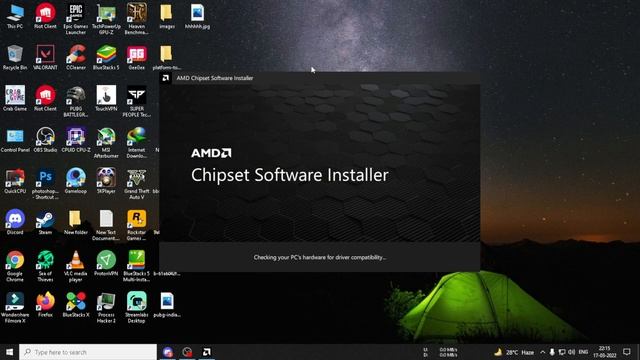Open CPUID CPU-Z shortcut

[x=76, y=140]
